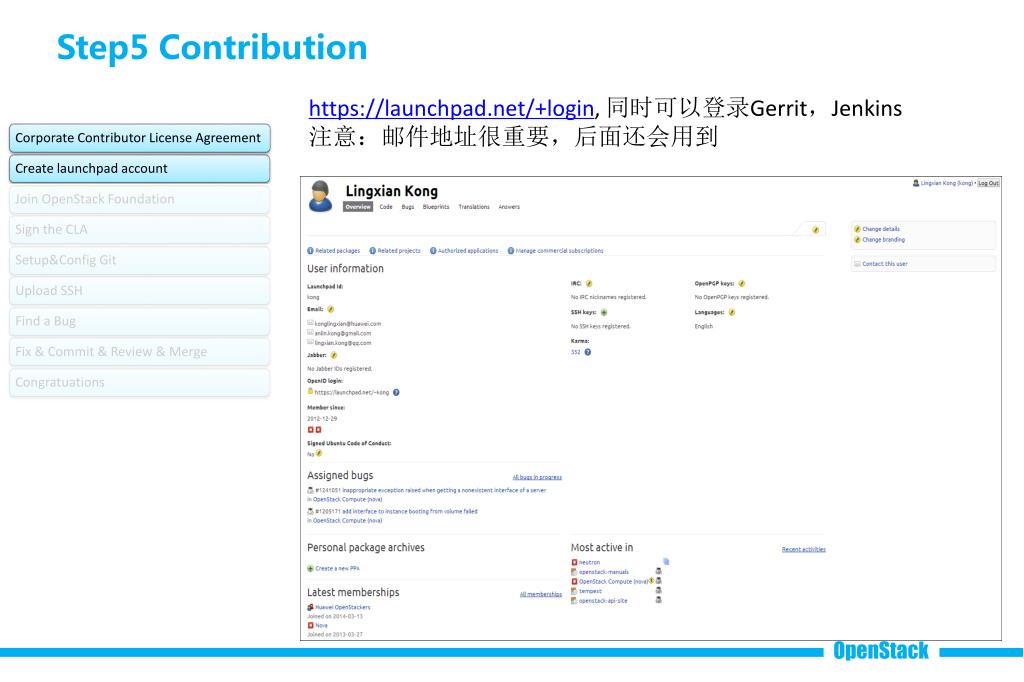
Task: Click the description edit pencil above Related links
Action: click(x=816, y=230)
